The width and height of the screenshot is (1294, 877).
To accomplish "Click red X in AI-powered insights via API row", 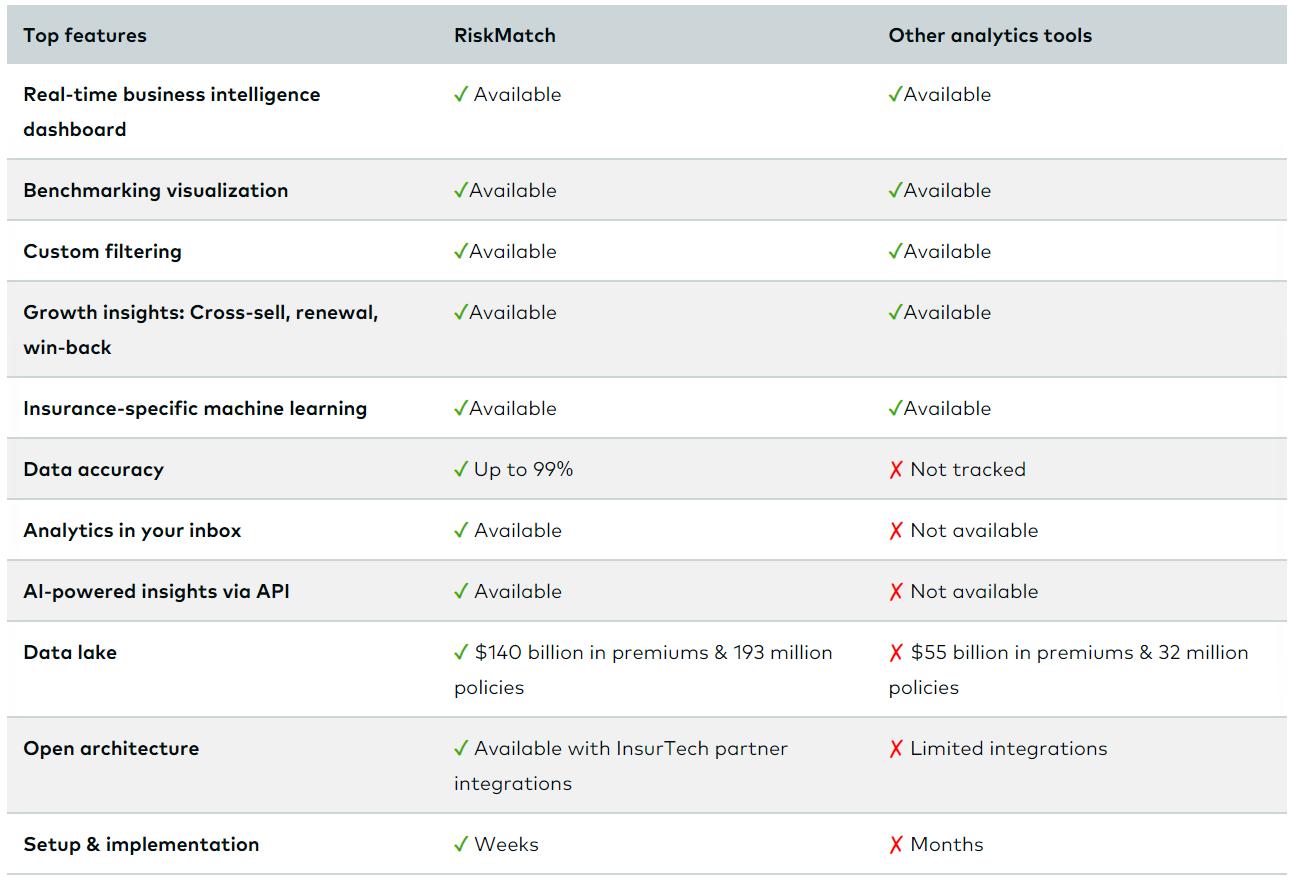I will pos(896,592).
